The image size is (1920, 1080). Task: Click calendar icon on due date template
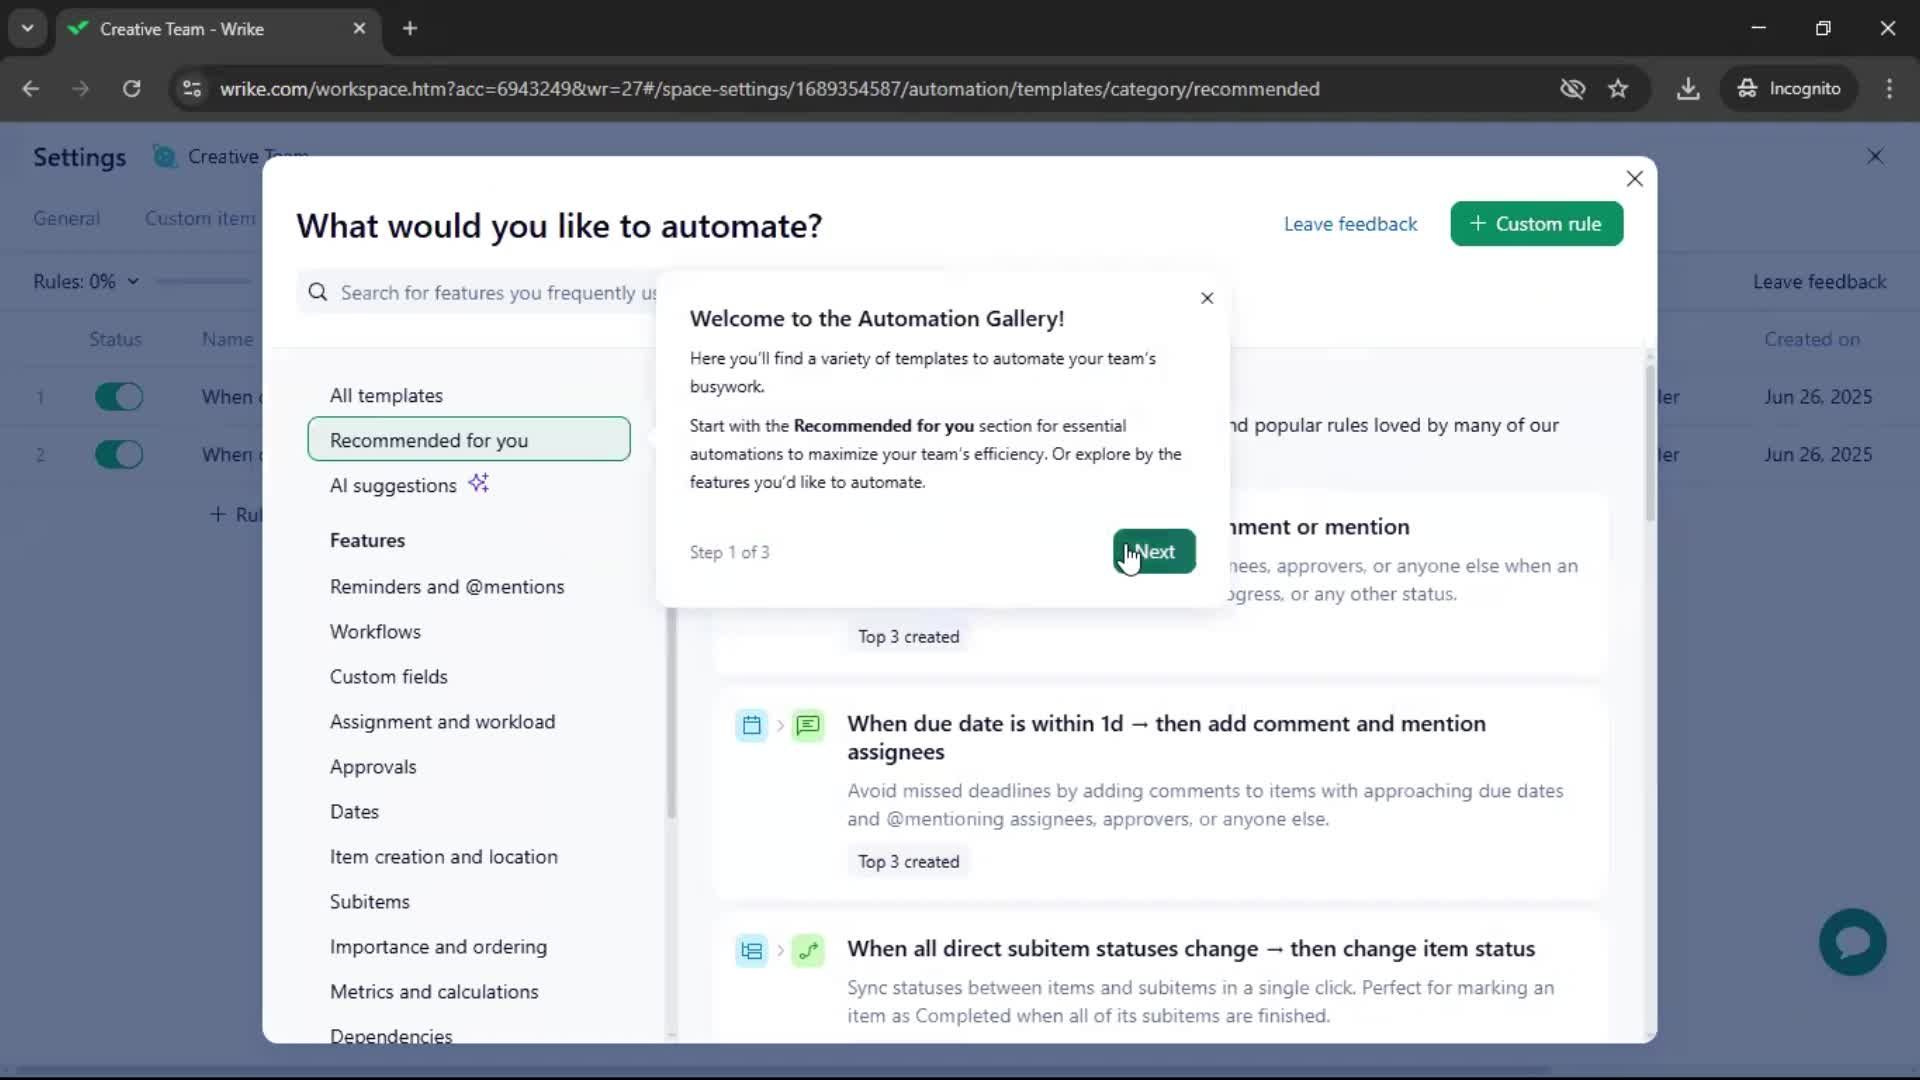click(751, 725)
